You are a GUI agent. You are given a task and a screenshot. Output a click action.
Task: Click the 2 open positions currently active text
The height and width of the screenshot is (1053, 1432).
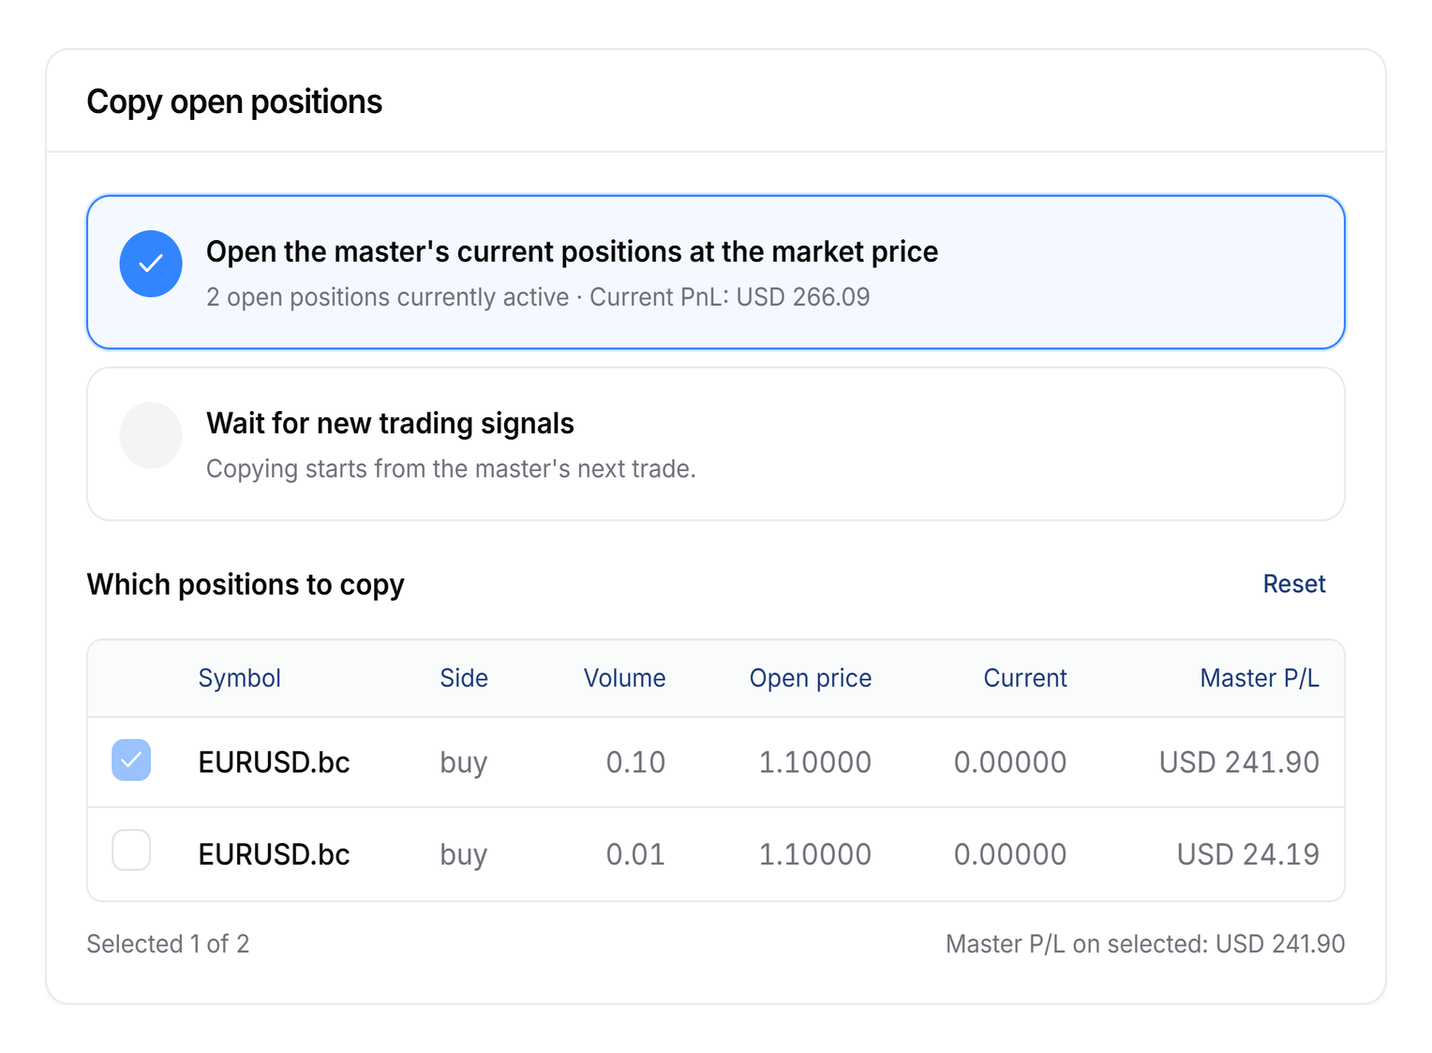point(388,297)
